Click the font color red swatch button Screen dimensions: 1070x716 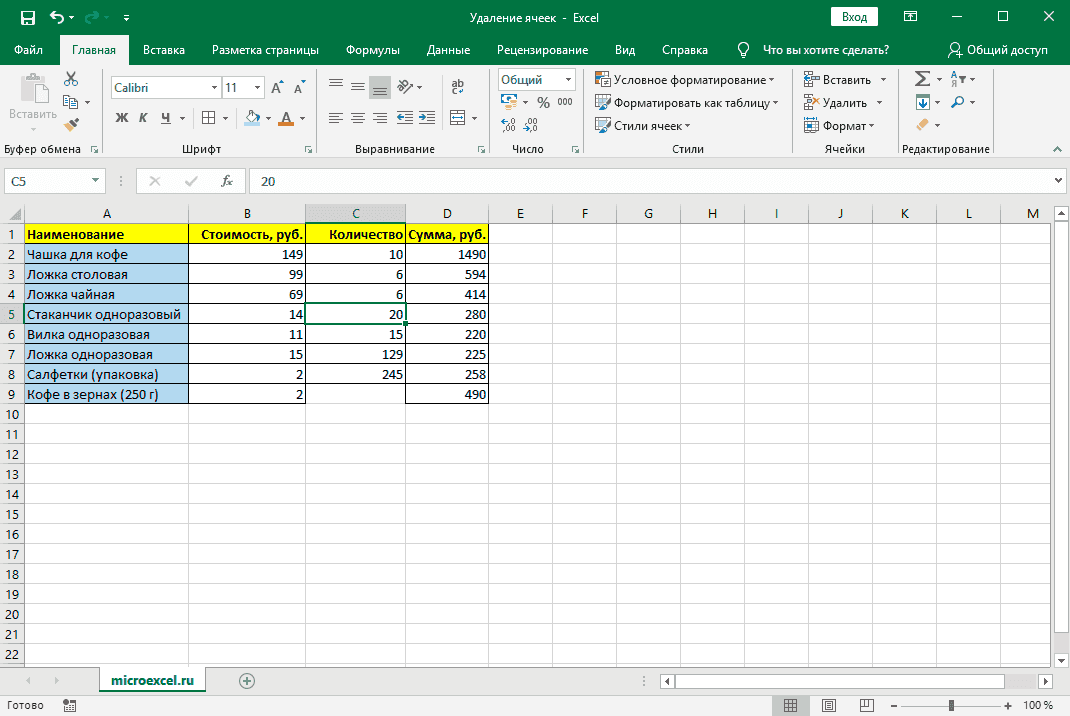pos(288,118)
